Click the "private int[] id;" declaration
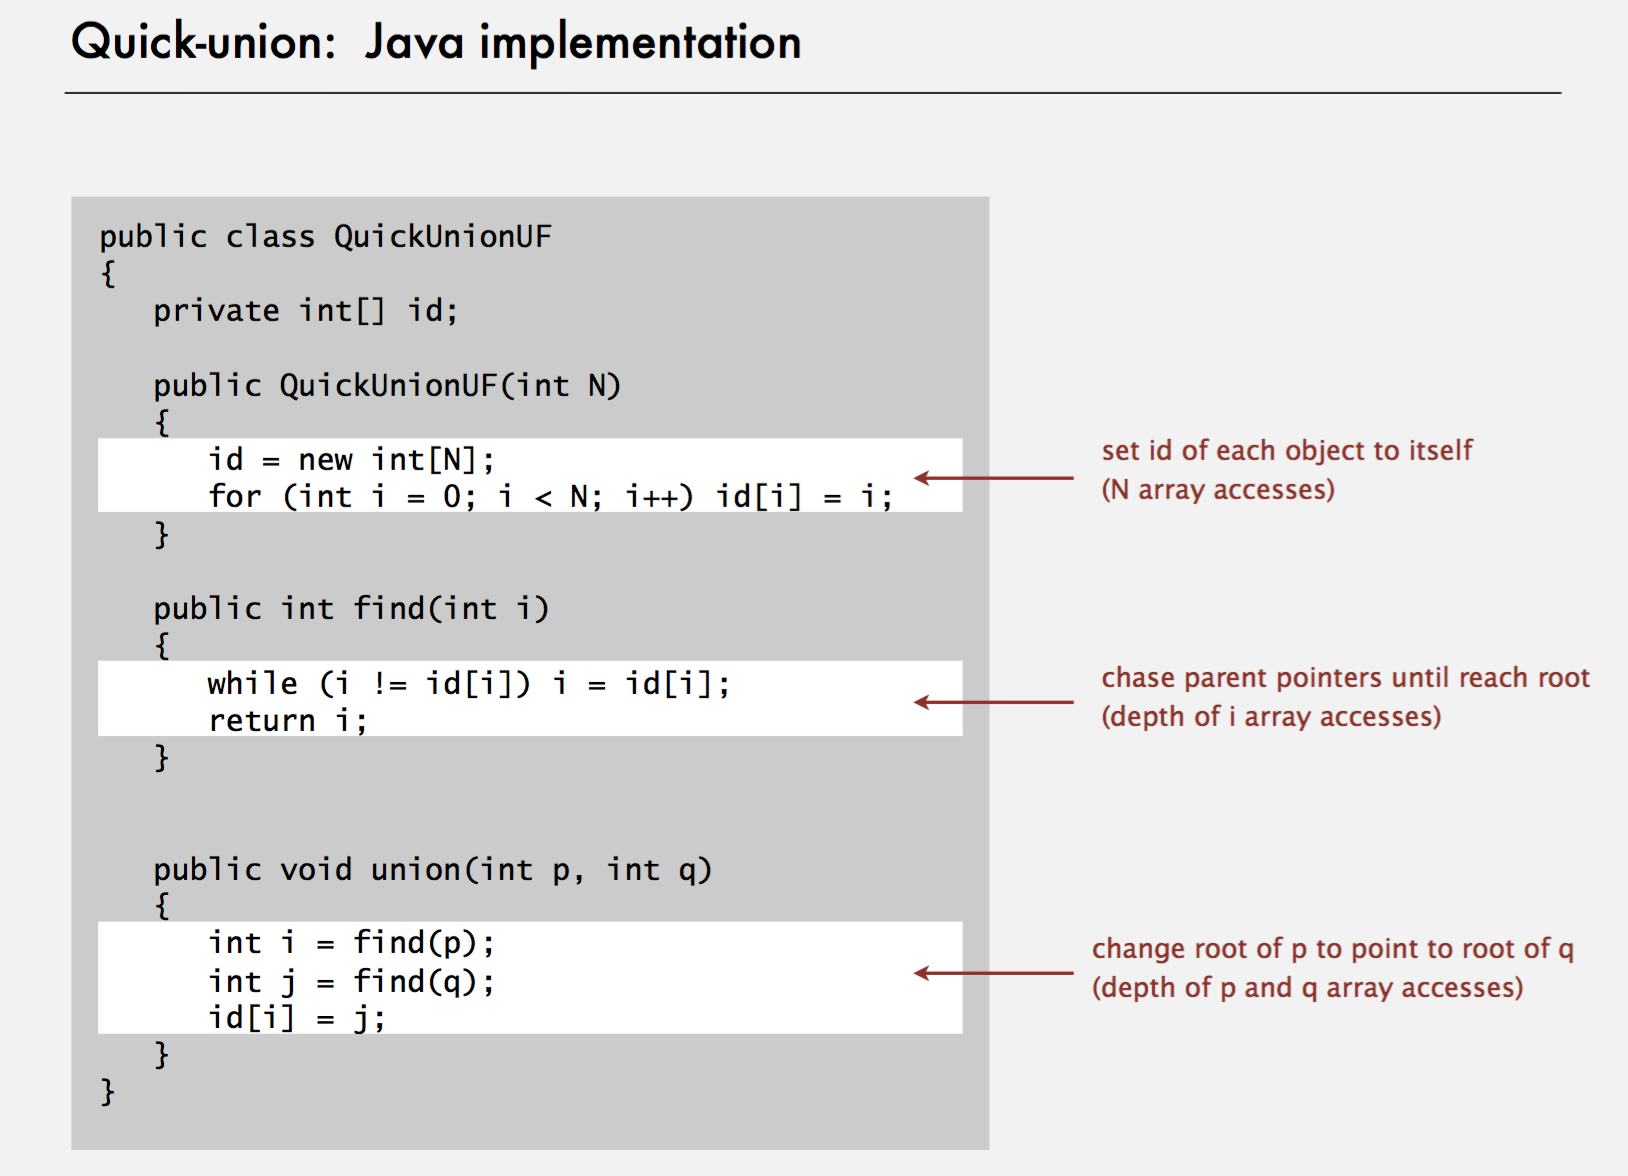The width and height of the screenshot is (1628, 1176). pos(305,311)
